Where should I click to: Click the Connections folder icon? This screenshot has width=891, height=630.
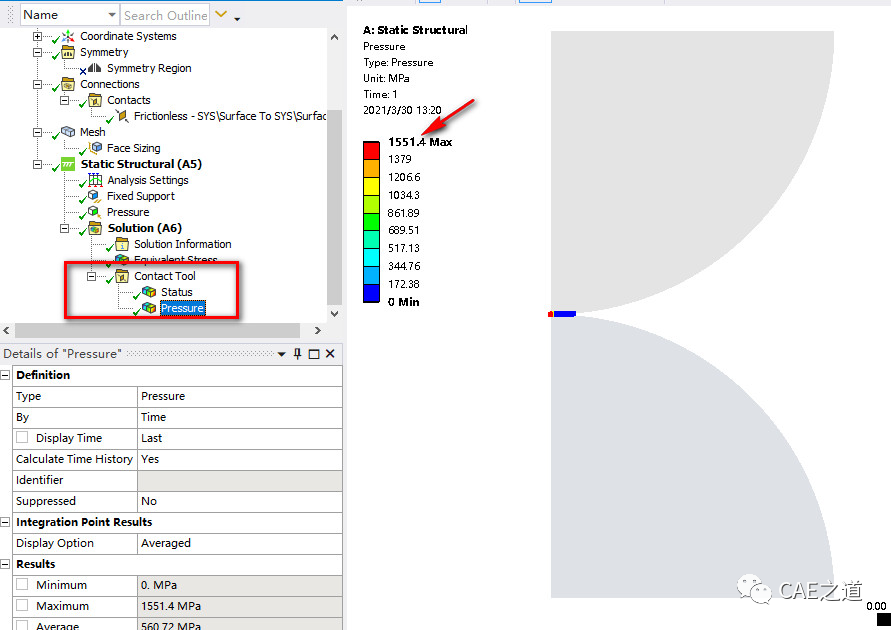tap(68, 85)
